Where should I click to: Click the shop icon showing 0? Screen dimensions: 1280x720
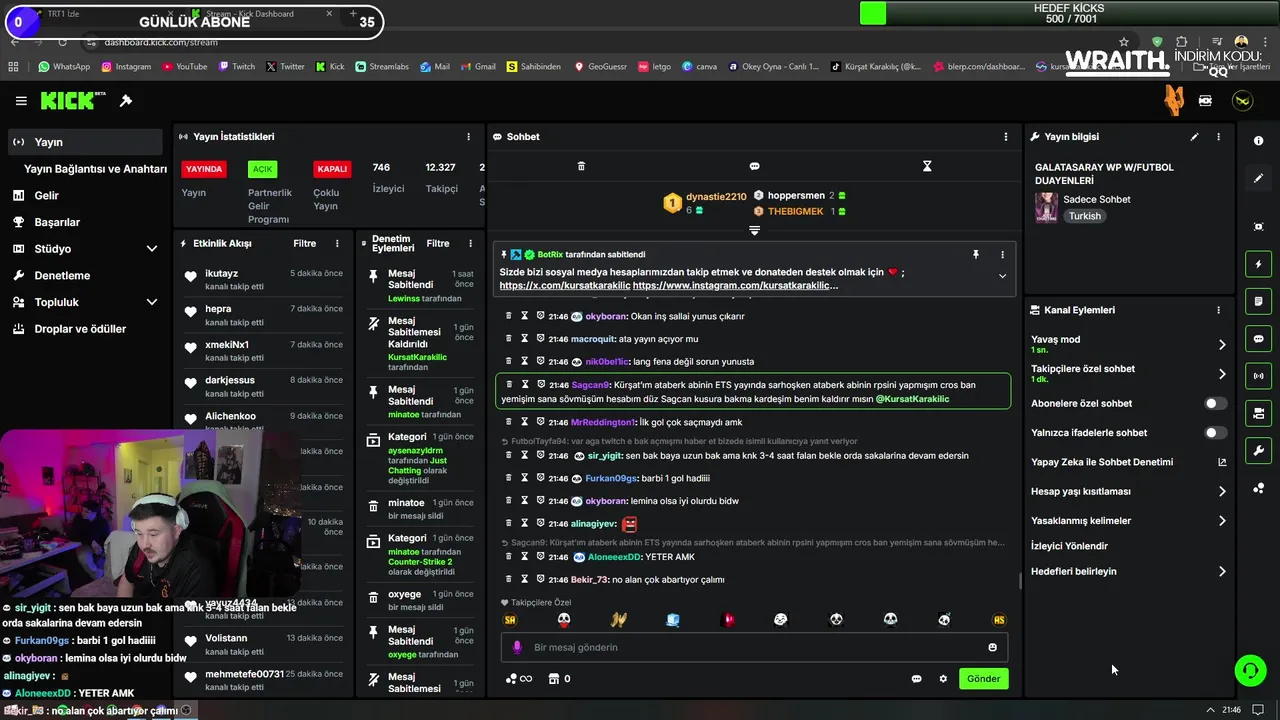[x=559, y=679]
